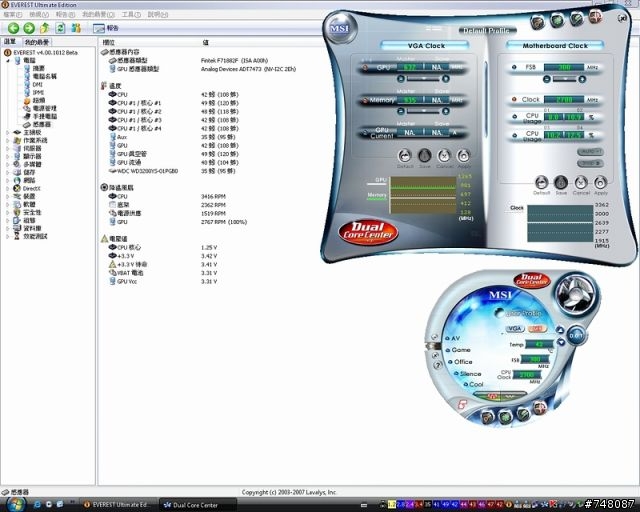Viewport: 640px width, 512px height.
Task: Click the spinning fan icon on round MSI widget
Action: [576, 295]
